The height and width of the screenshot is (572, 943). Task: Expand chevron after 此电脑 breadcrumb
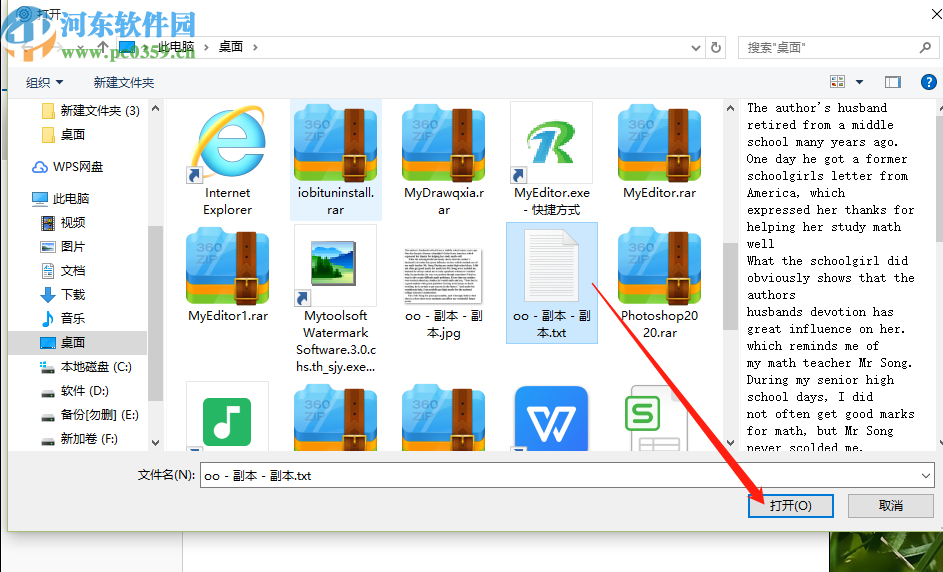[x=206, y=47]
